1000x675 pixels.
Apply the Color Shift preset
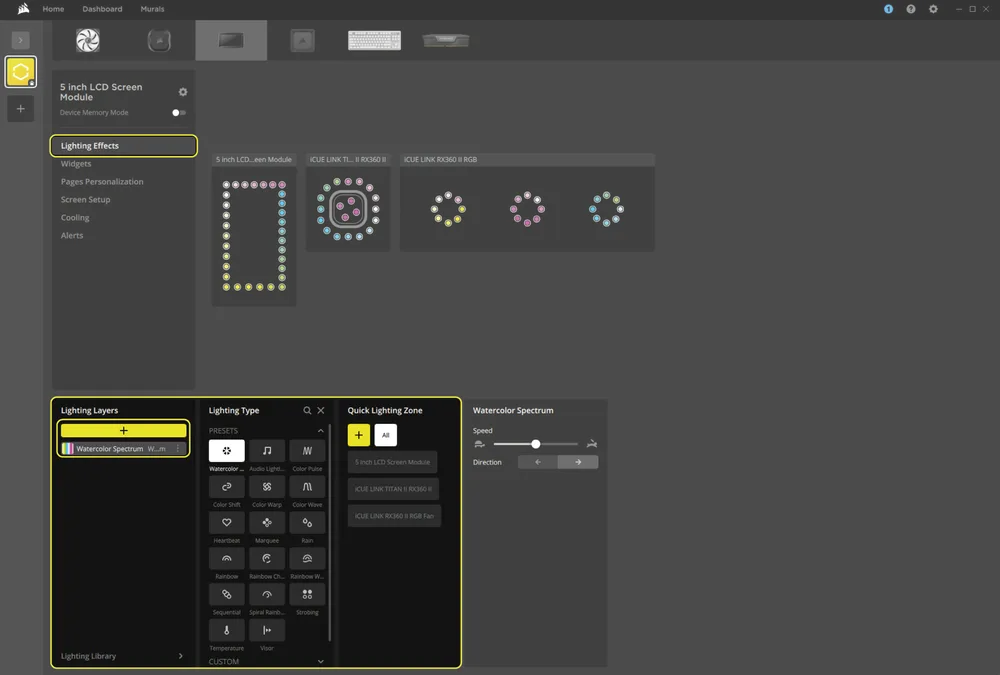click(x=226, y=486)
